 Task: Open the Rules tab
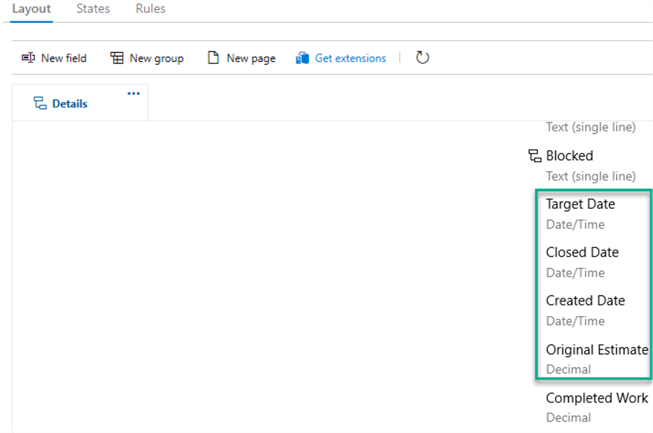(150, 9)
